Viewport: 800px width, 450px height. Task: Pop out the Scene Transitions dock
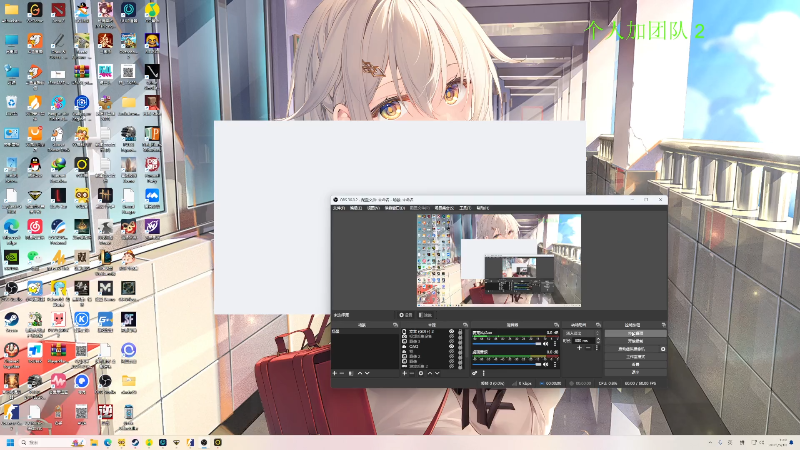click(x=598, y=325)
